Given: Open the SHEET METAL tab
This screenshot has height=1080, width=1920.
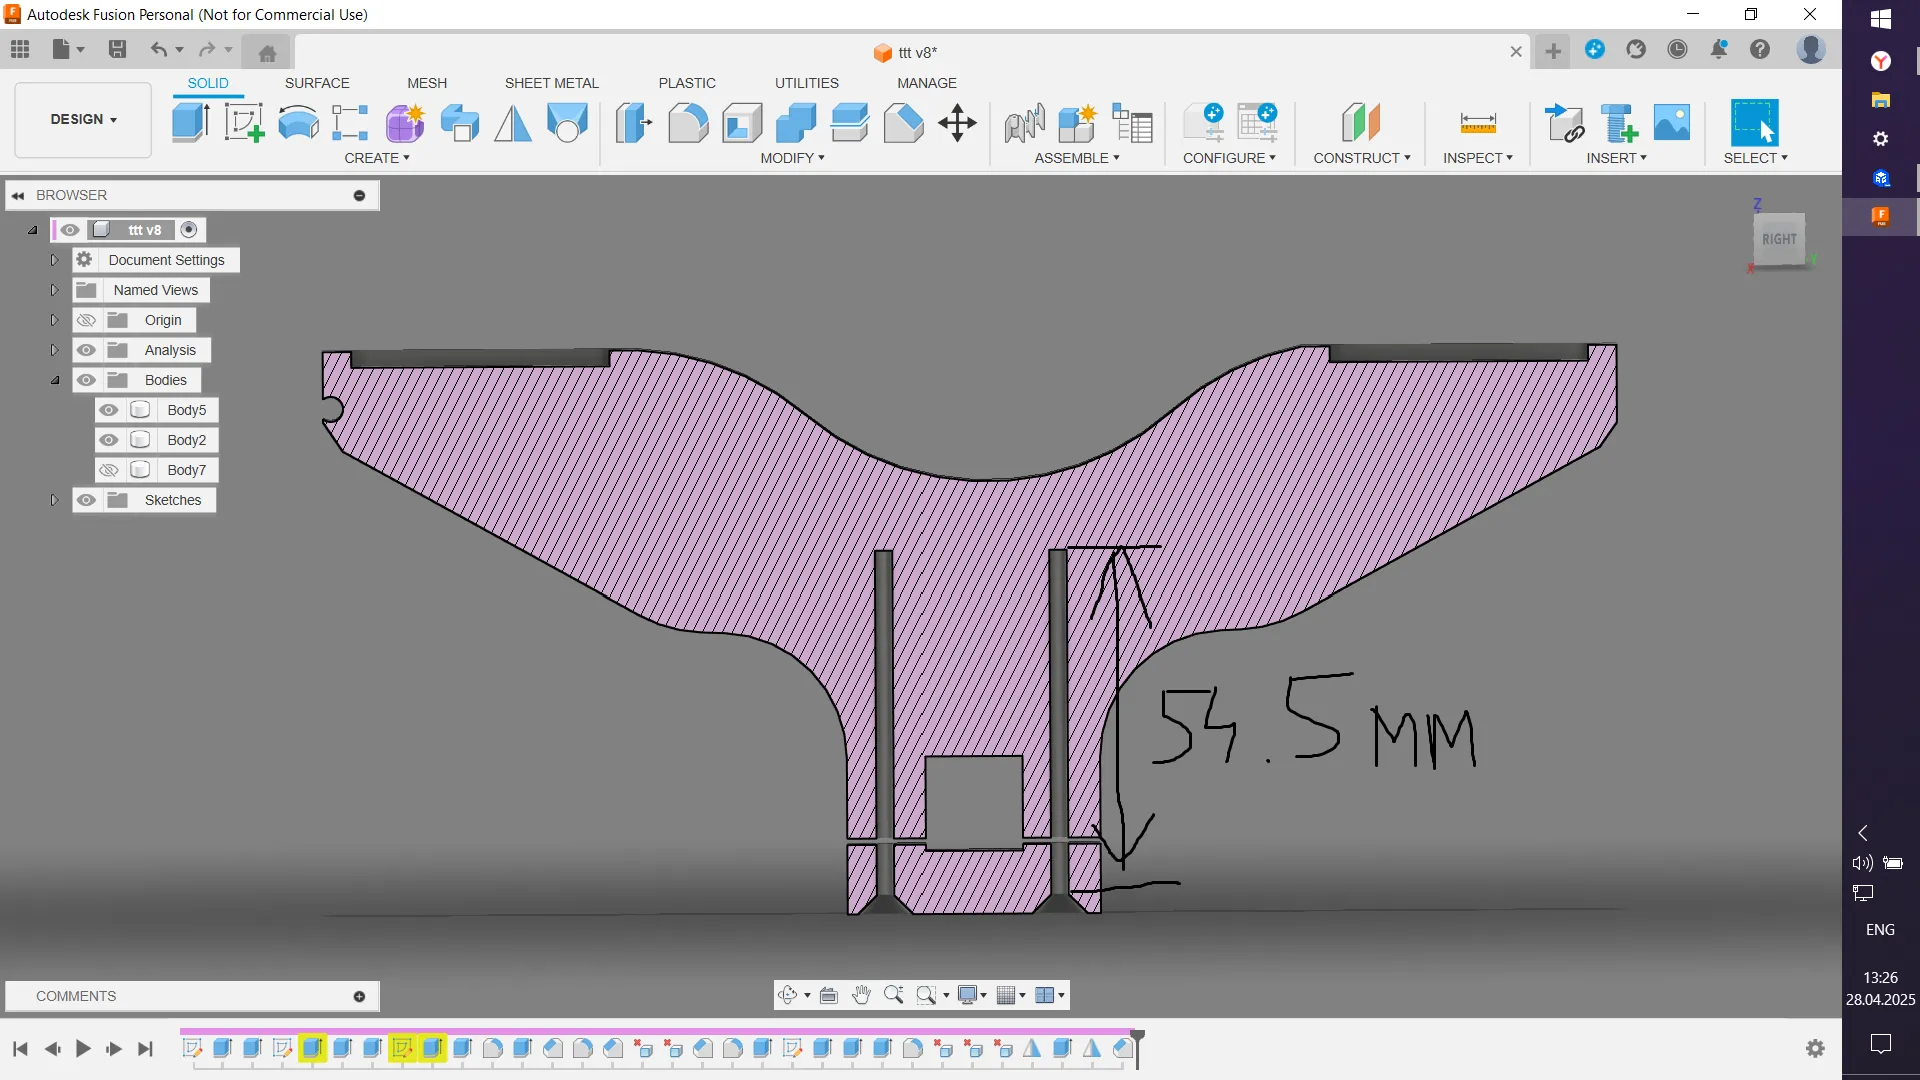Looking at the screenshot, I should 551,83.
